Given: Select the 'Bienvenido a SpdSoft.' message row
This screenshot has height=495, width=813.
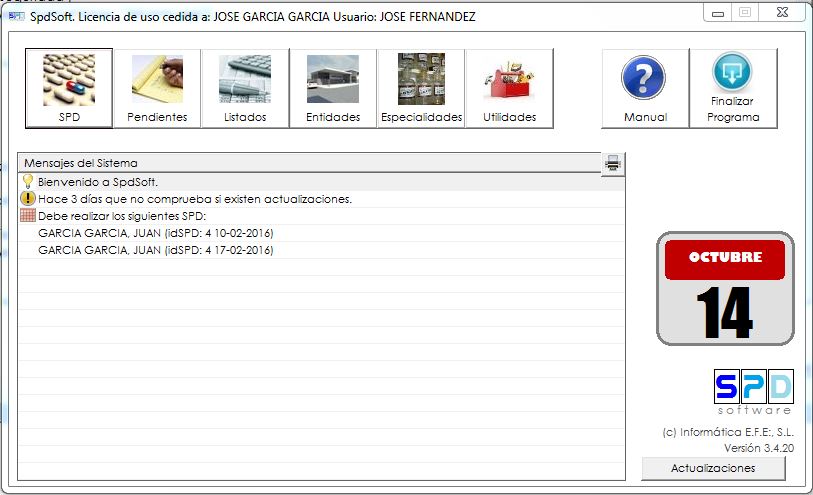Looking at the screenshot, I should coord(321,182).
